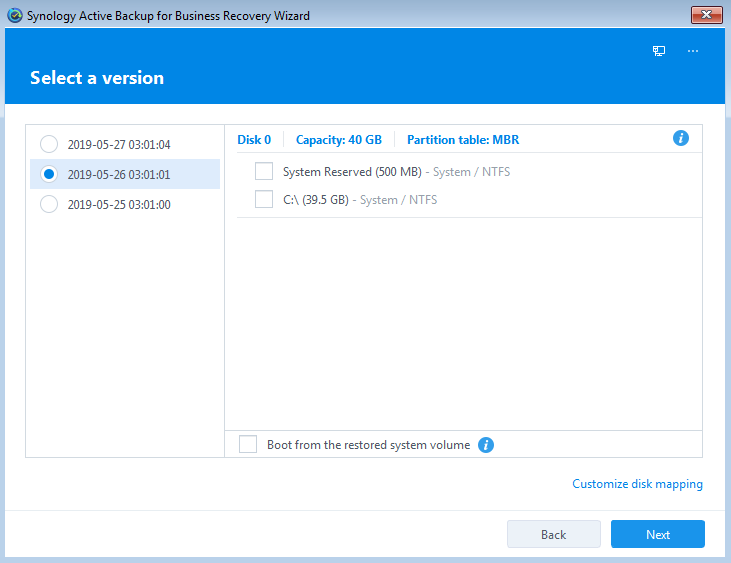This screenshot has width=731, height=563.
Task: Check the System Reserved (500 MB) partition box
Action: pos(264,171)
